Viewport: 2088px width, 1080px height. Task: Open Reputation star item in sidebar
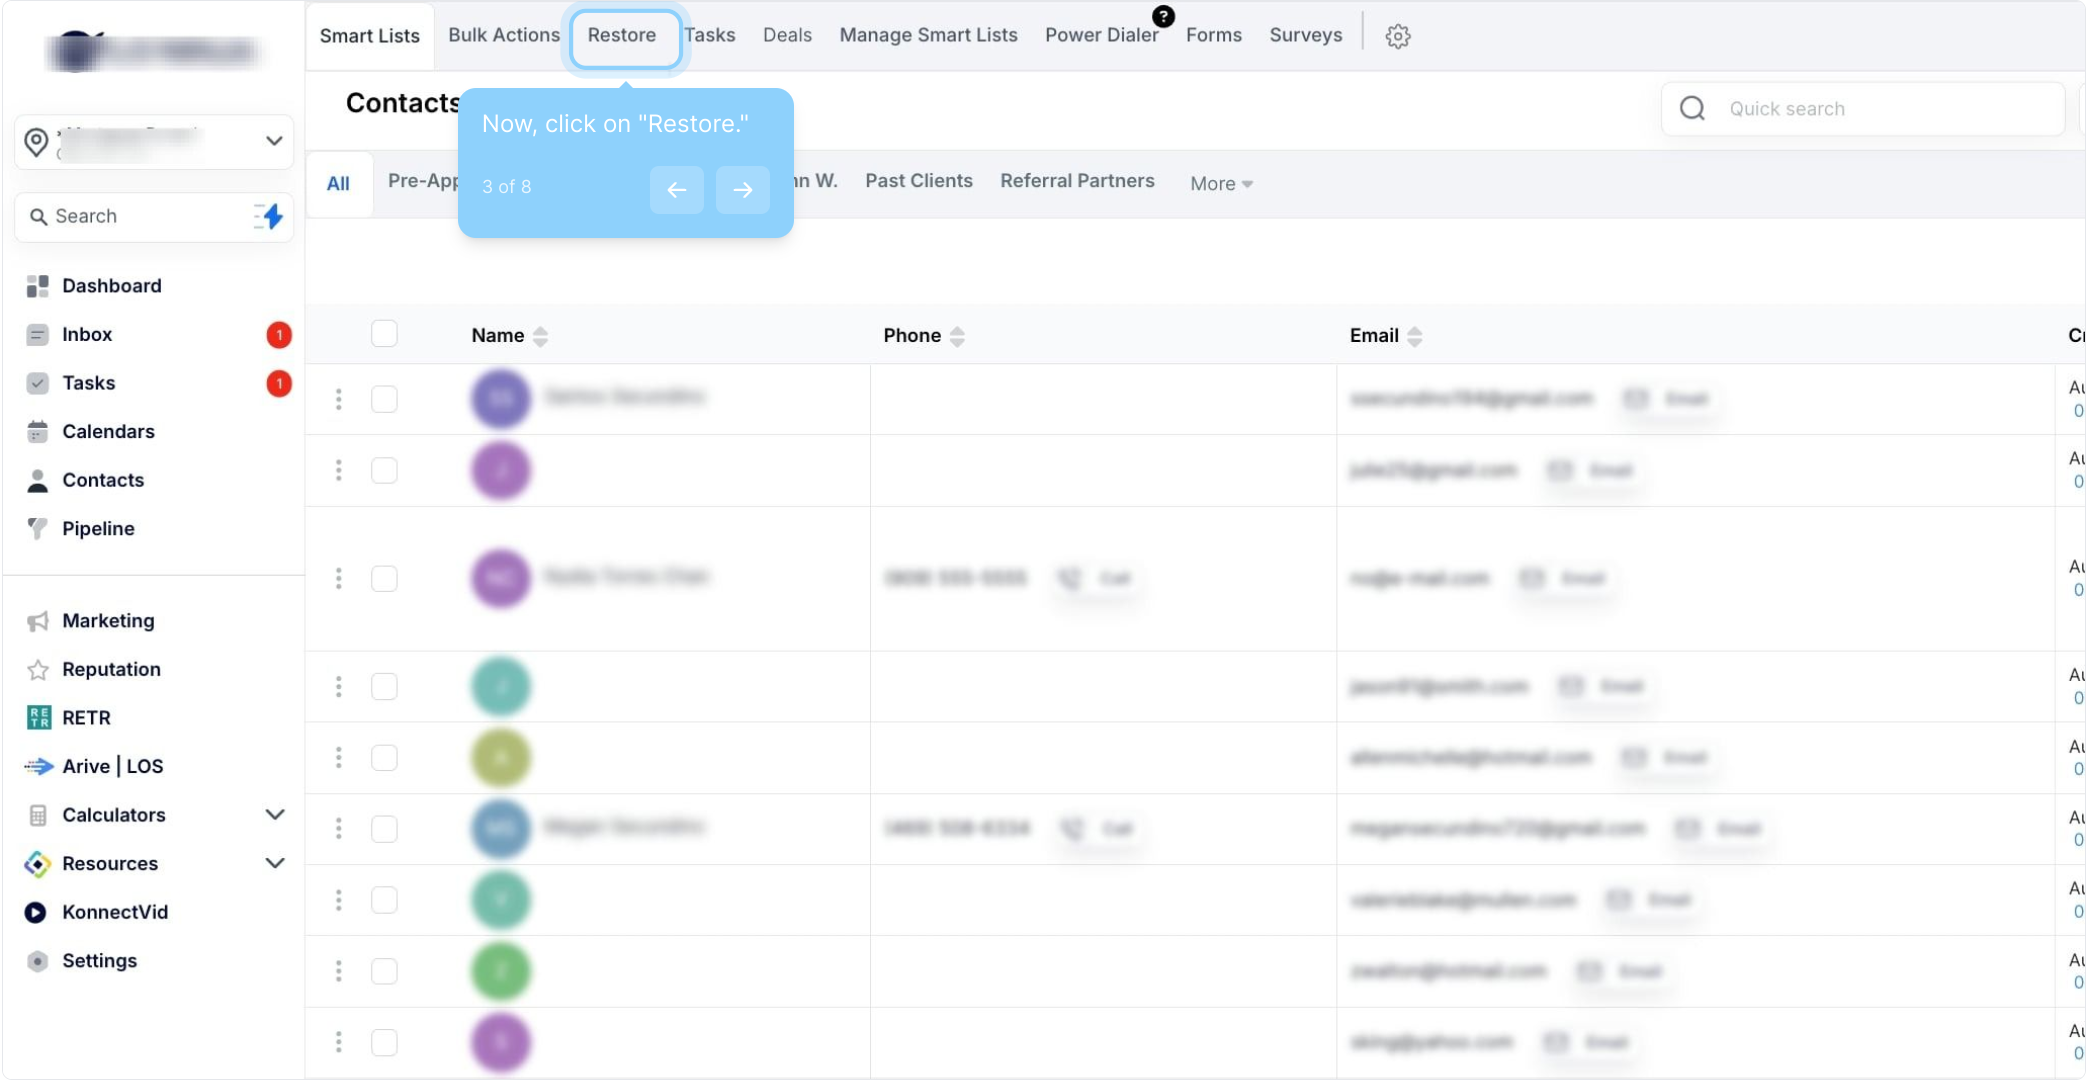pyautogui.click(x=110, y=669)
